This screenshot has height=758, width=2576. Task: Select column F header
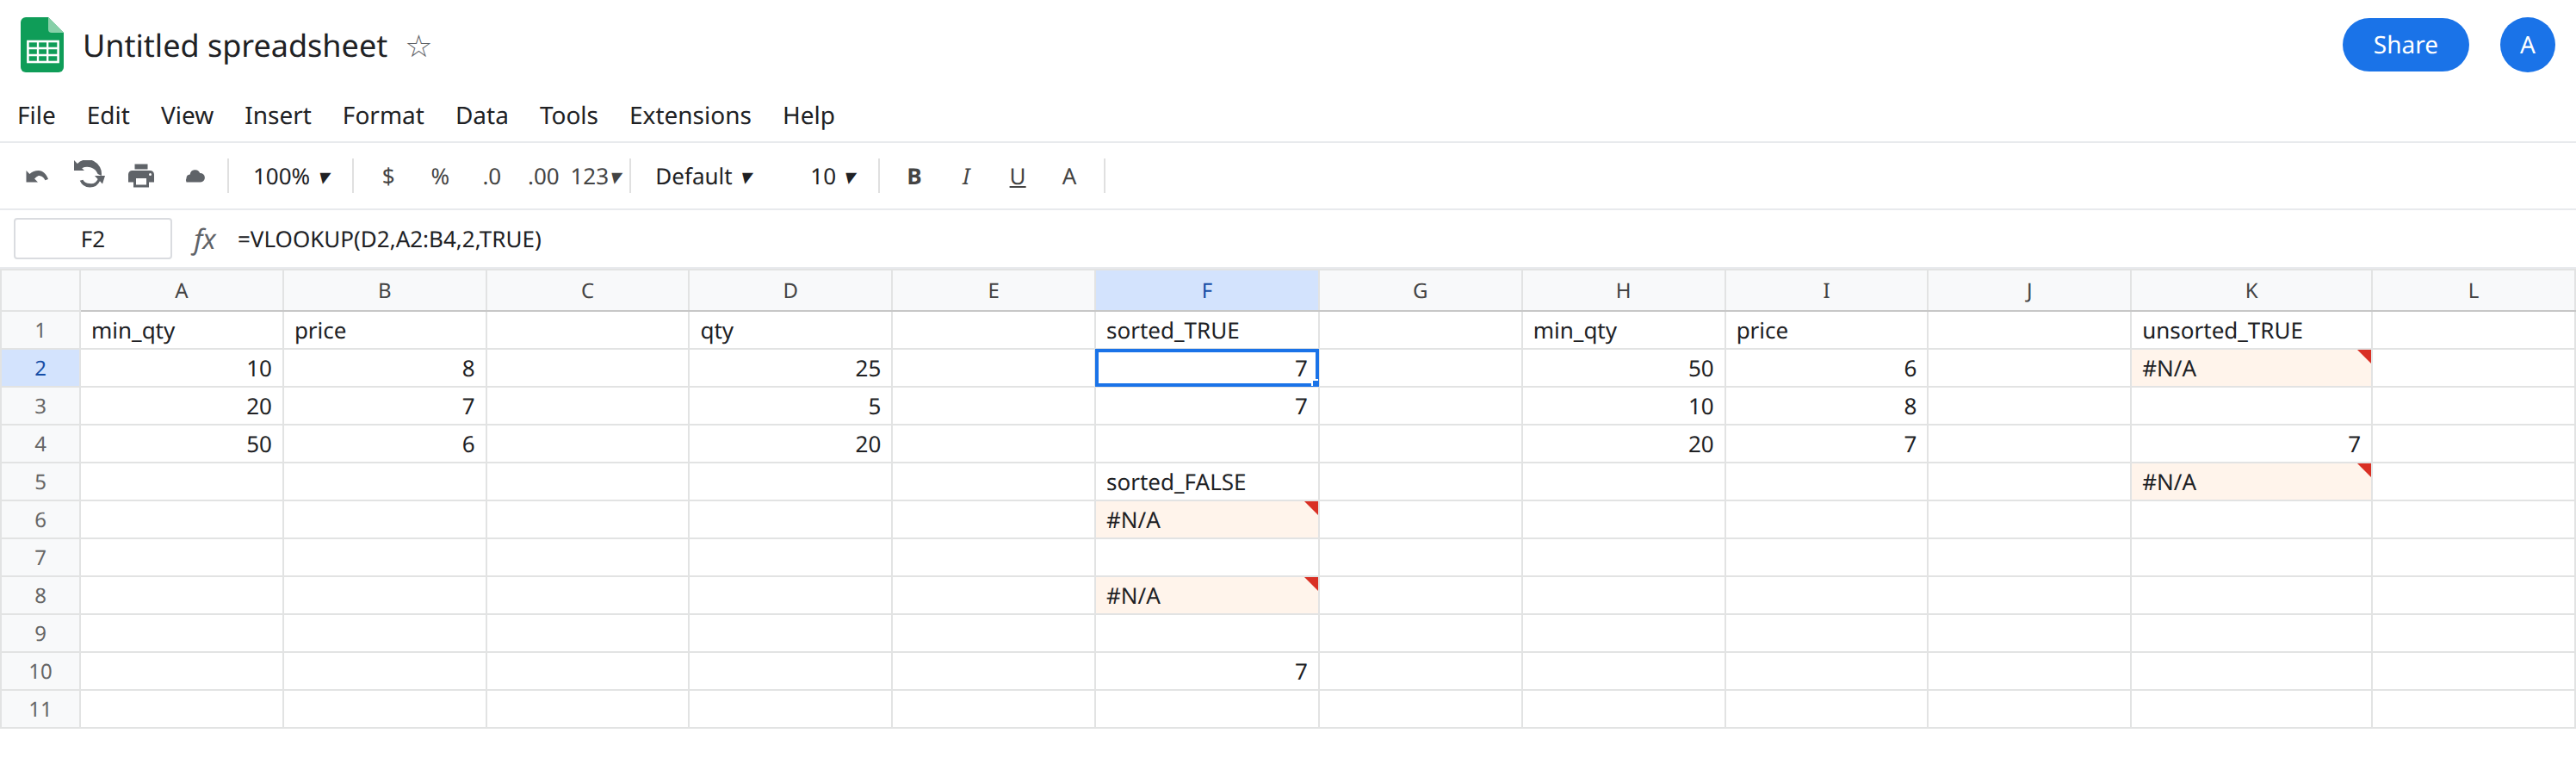tap(1207, 291)
